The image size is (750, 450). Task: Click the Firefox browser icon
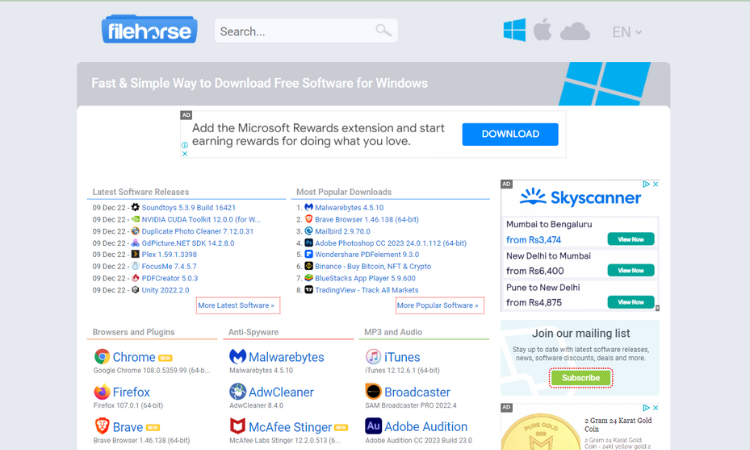[102, 392]
